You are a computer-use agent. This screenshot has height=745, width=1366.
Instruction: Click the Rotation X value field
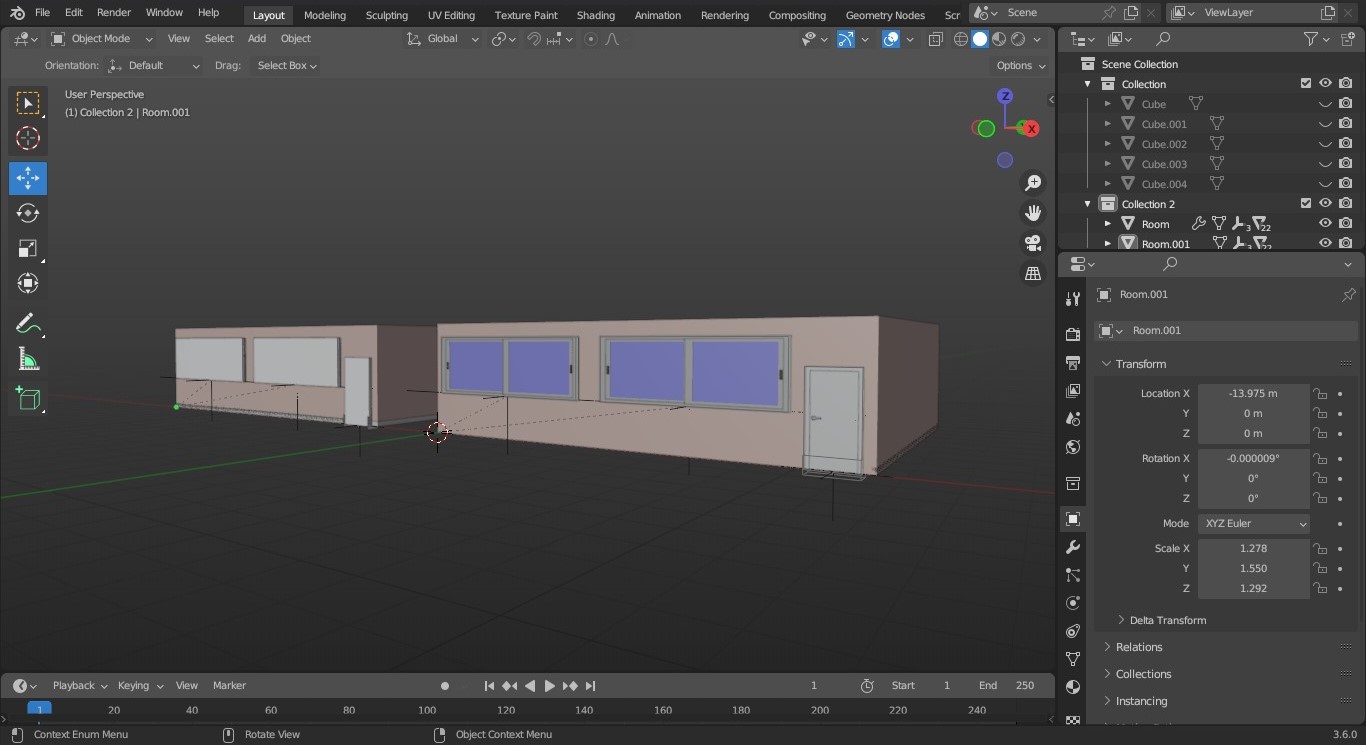click(1253, 458)
